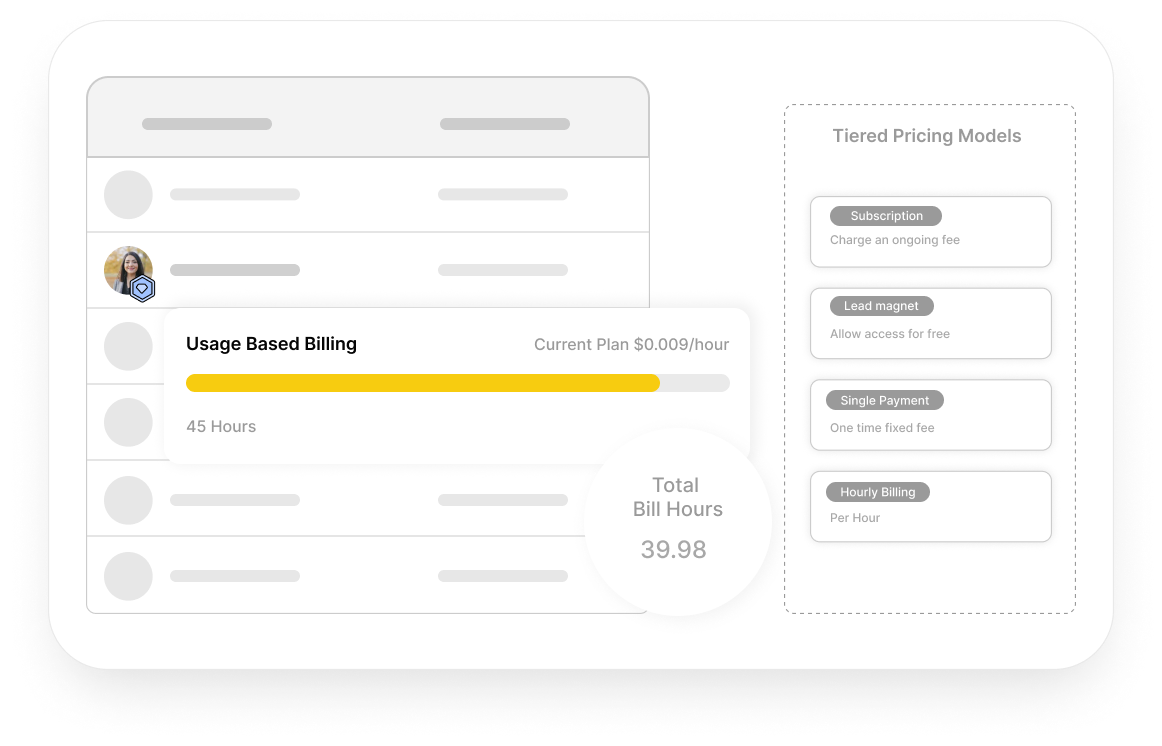Click the Tiered Pricing Models heading
This screenshot has height=746, width=1162.
[x=927, y=136]
